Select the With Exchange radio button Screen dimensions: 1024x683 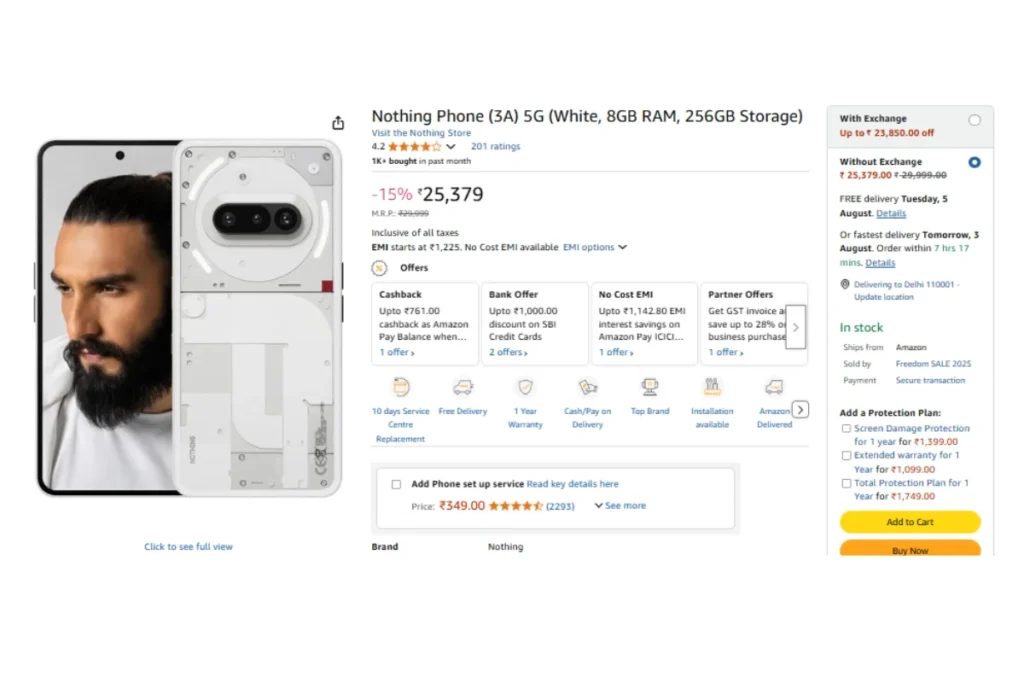point(974,120)
